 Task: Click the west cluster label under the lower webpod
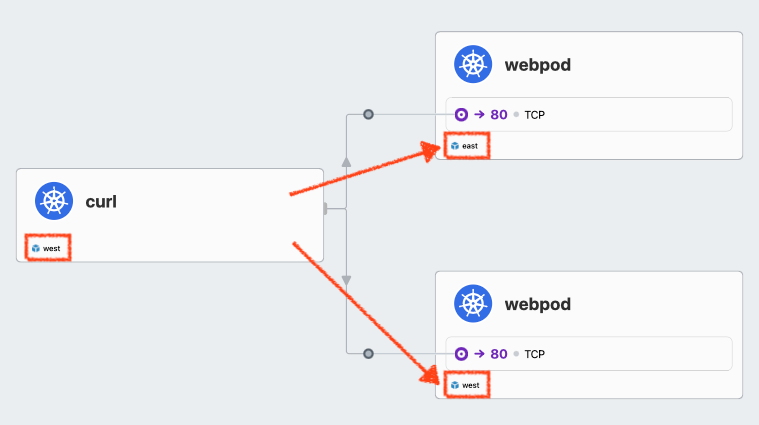471,385
